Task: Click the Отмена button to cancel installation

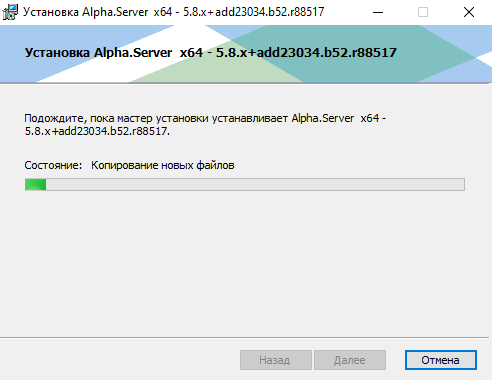Action: click(441, 360)
